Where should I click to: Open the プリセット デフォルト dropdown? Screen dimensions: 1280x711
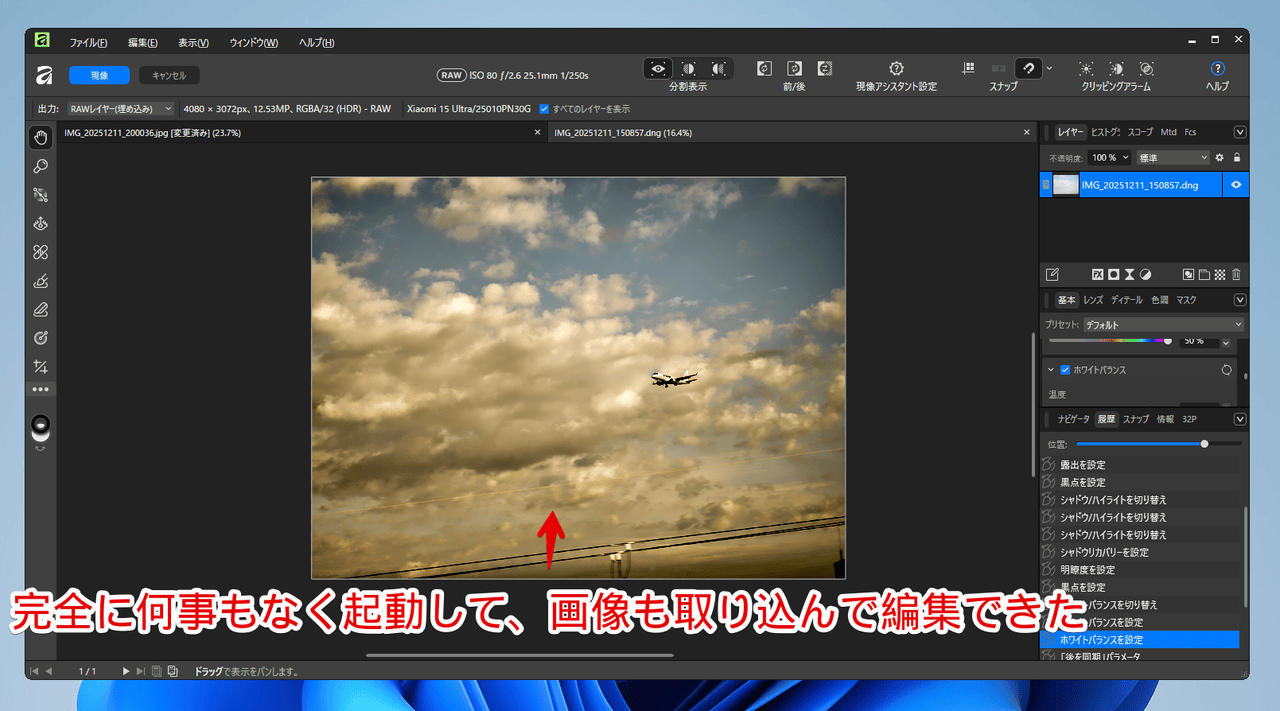tap(1163, 325)
